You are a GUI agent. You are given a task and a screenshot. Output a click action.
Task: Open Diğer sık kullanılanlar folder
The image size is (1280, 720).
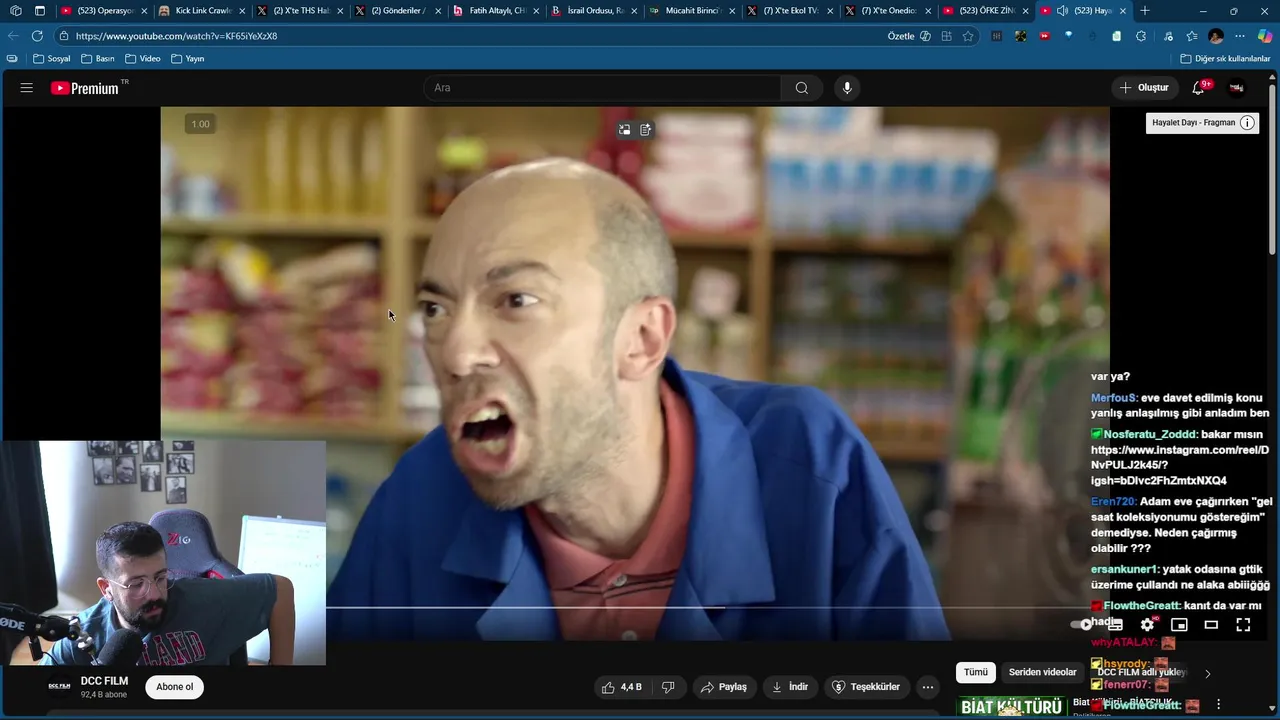[1226, 59]
